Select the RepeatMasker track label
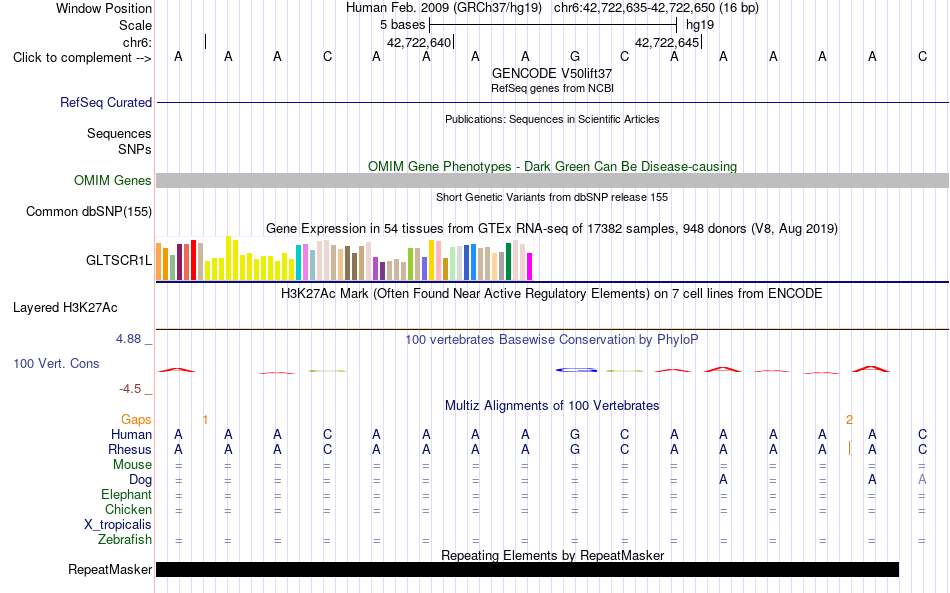Viewport: 950px width, 593px height. click(110, 569)
